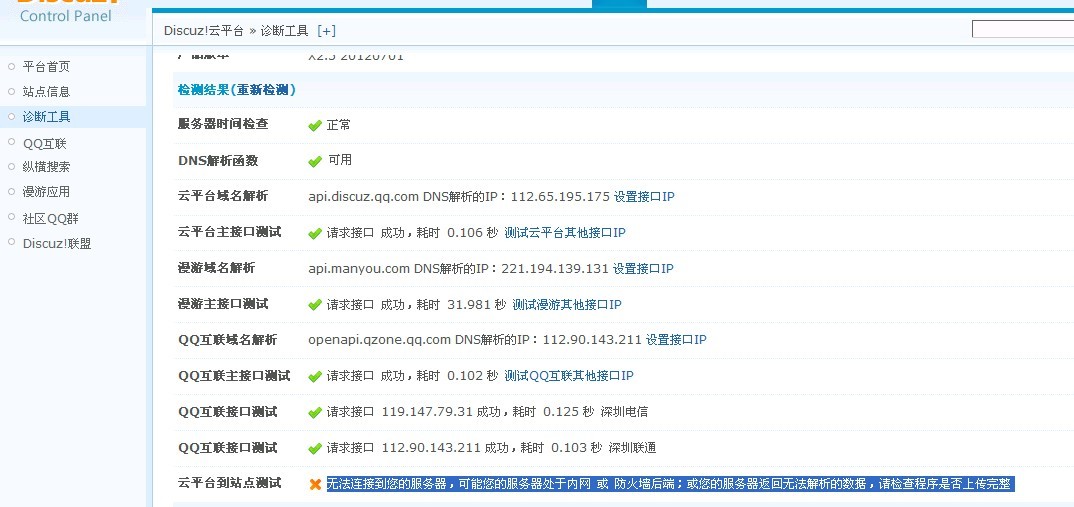The width and height of the screenshot is (1074, 507).
Task: Click 设置接口IP link in QQ互联域名解析 row
Action: tap(676, 340)
